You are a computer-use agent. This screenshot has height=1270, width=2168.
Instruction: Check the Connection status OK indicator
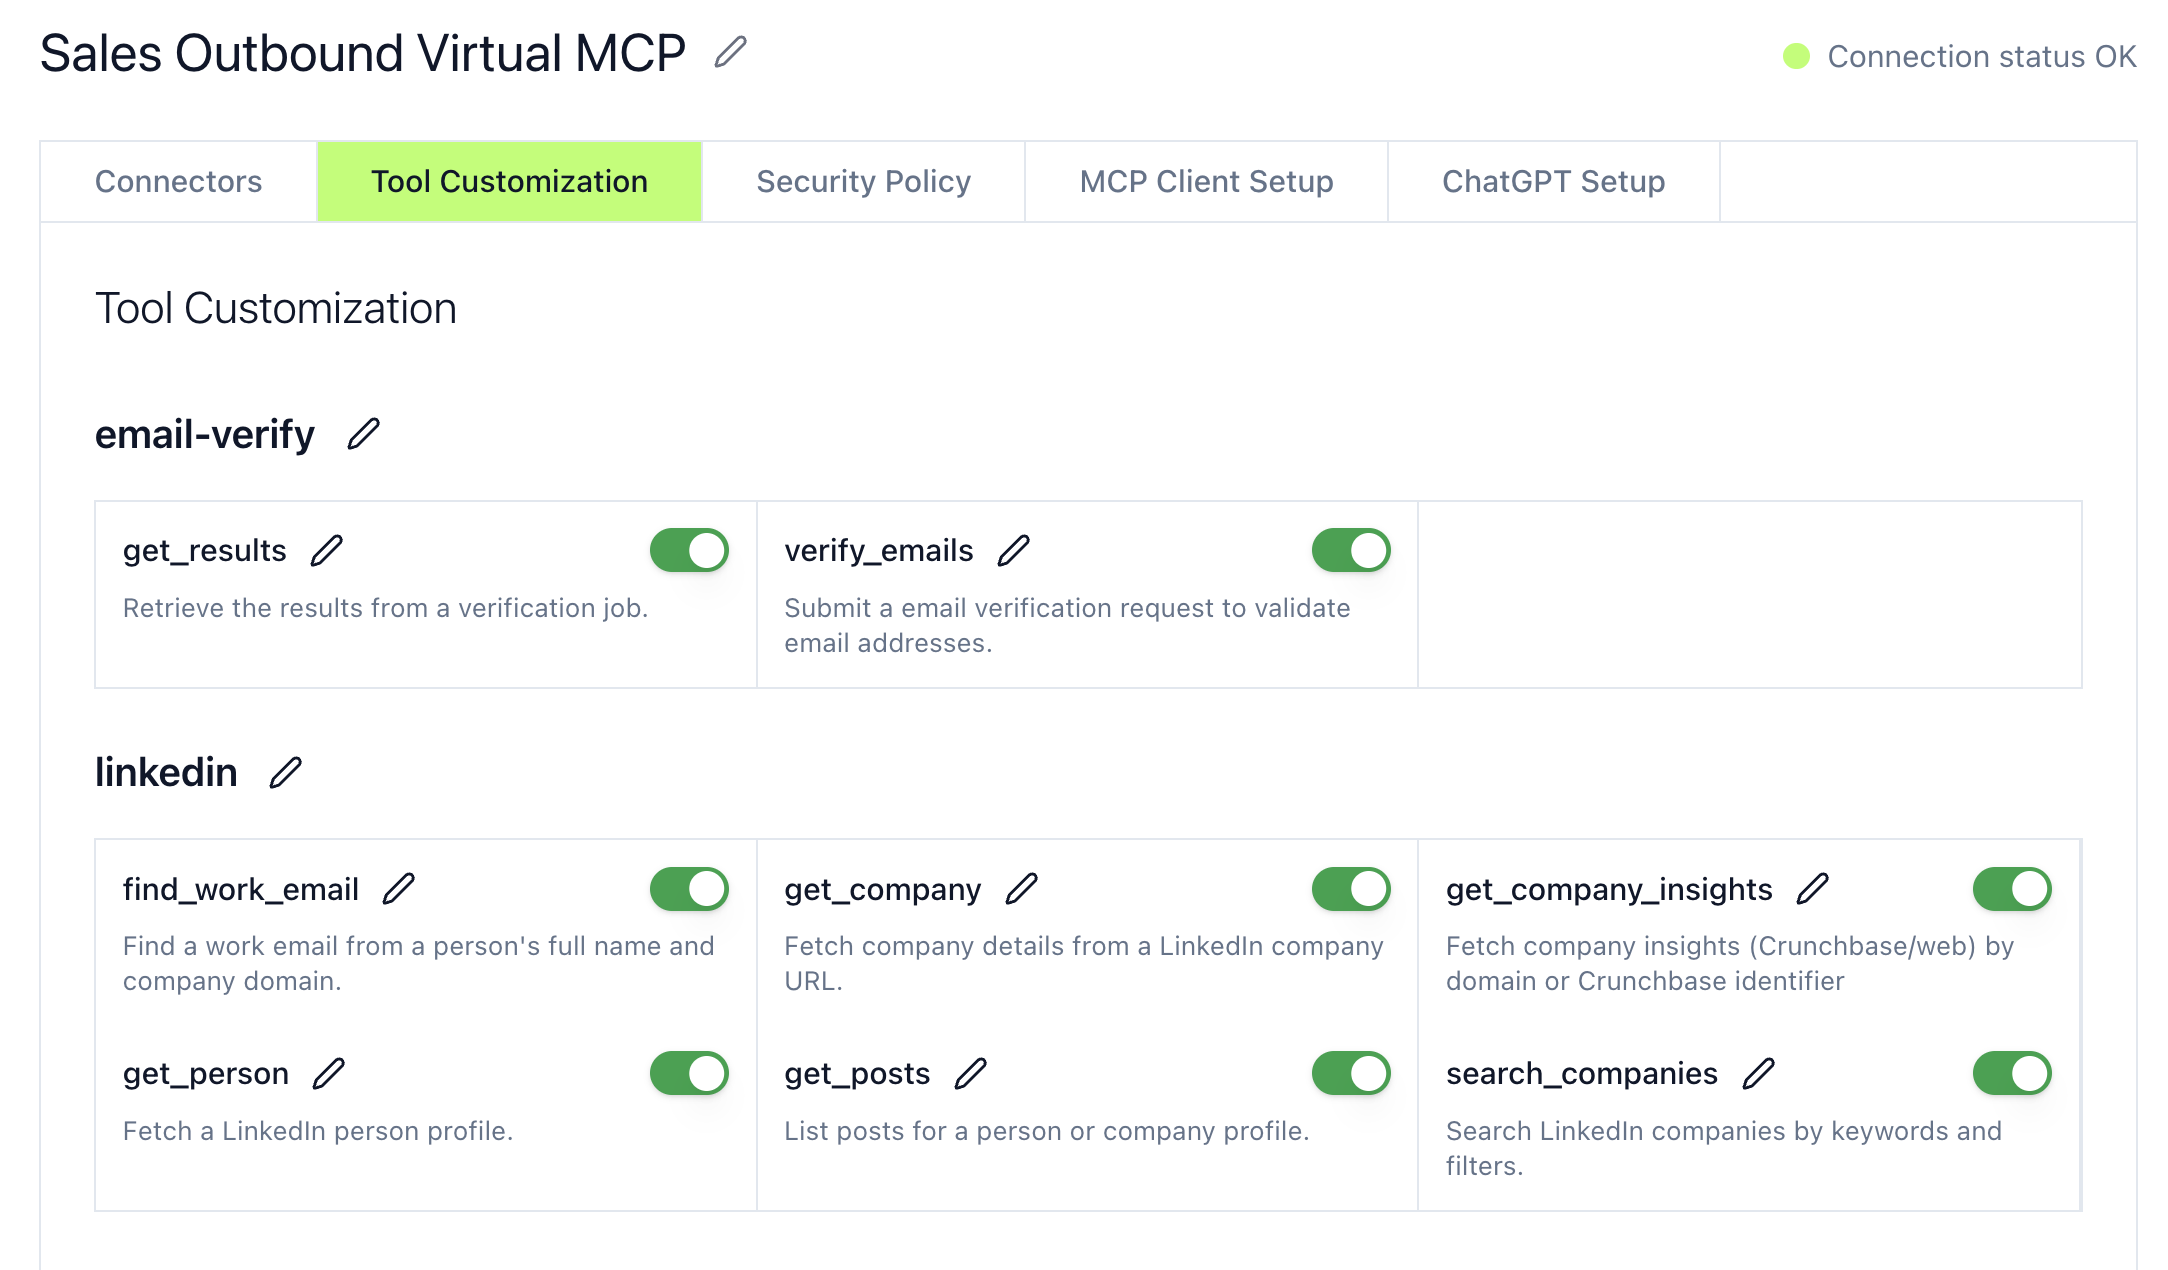[x=1980, y=56]
